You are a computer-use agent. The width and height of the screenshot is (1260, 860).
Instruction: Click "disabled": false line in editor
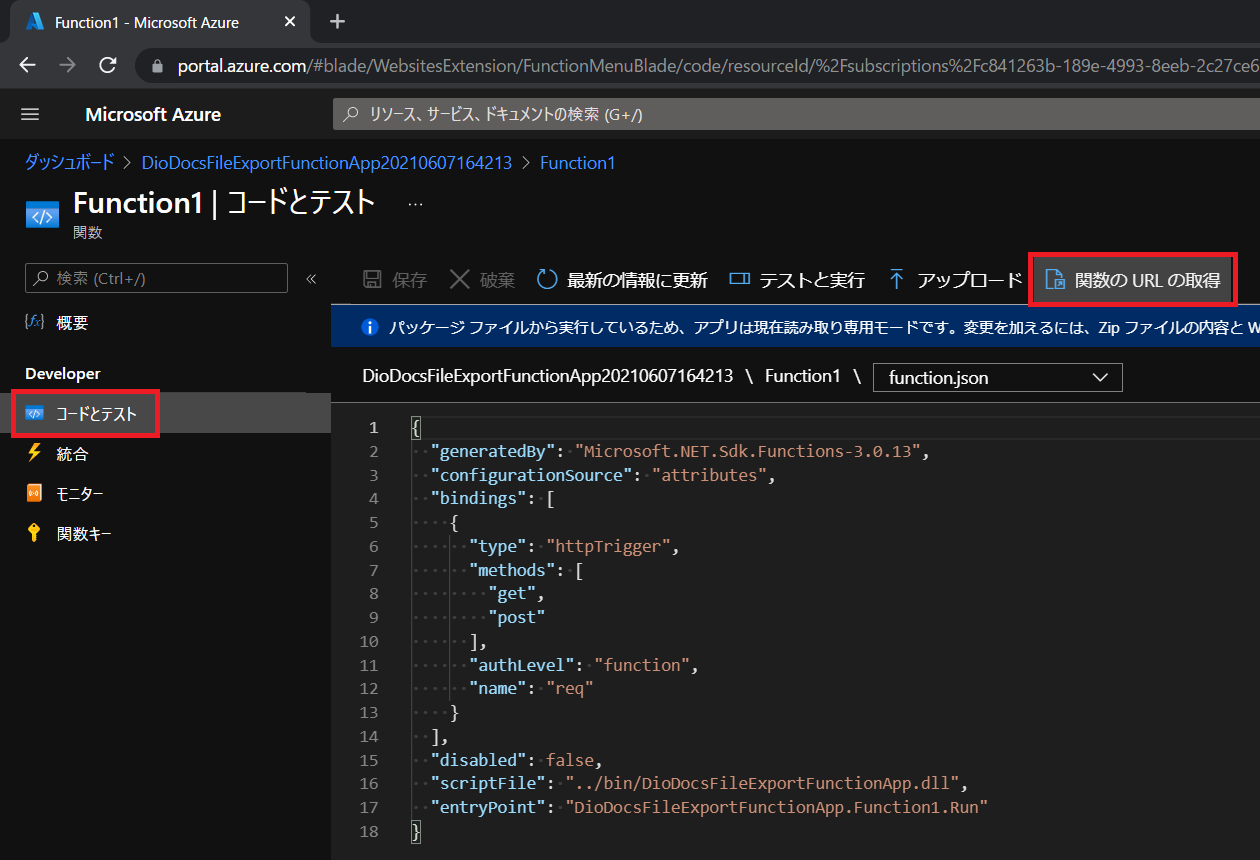[517, 760]
